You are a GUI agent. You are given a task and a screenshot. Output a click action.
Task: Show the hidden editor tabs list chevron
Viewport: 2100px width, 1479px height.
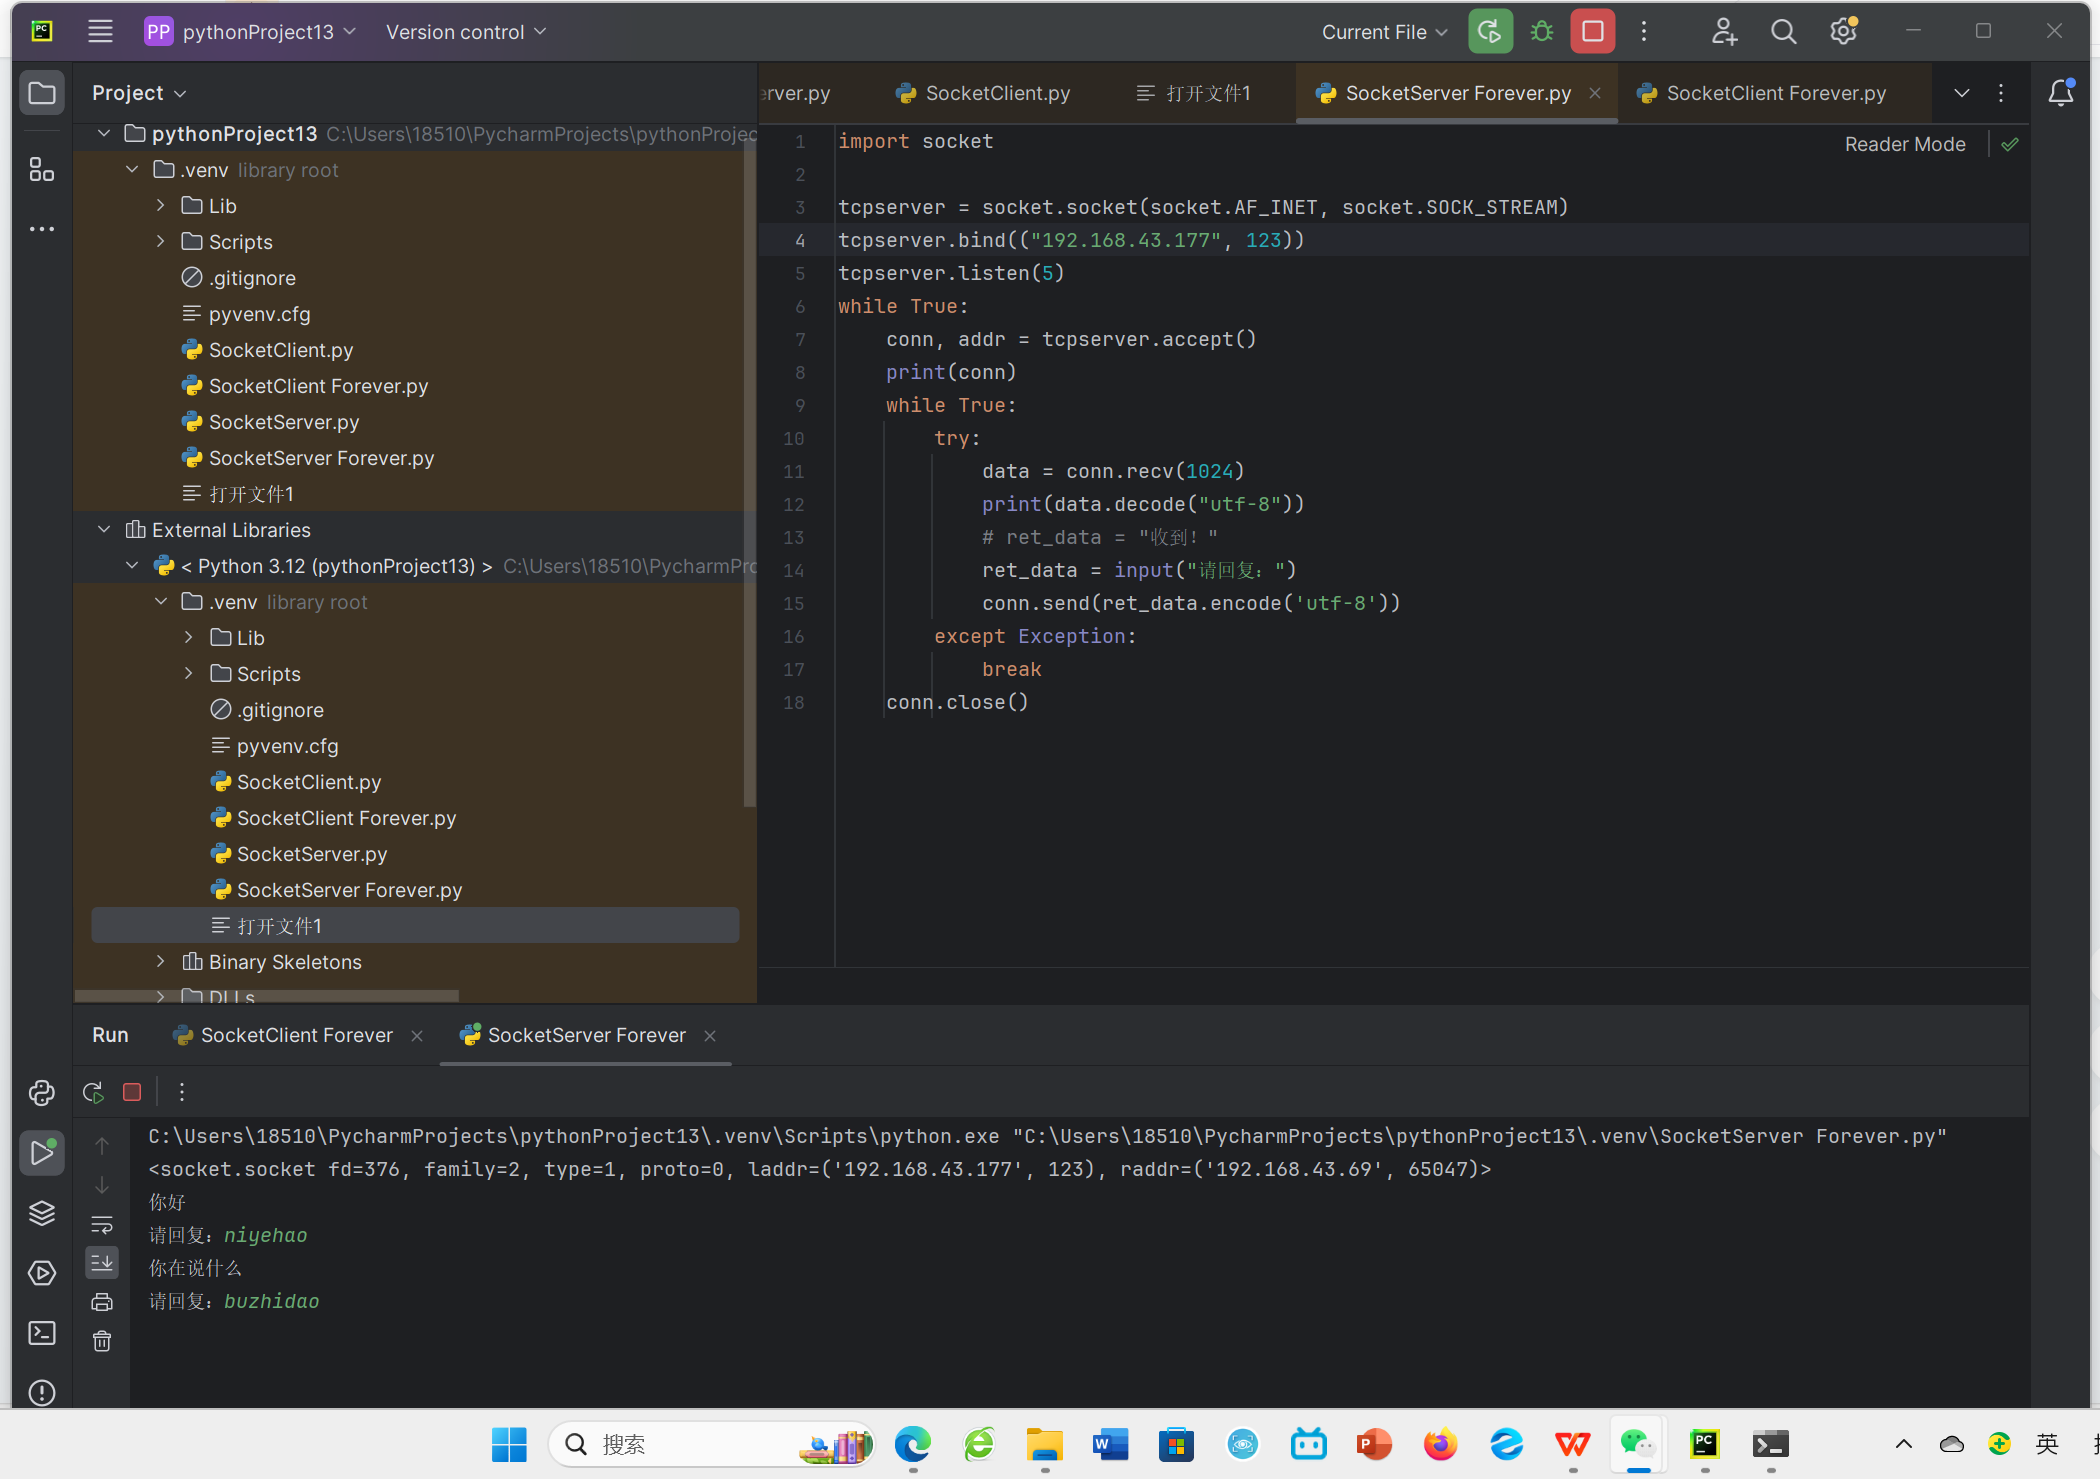tap(1962, 93)
